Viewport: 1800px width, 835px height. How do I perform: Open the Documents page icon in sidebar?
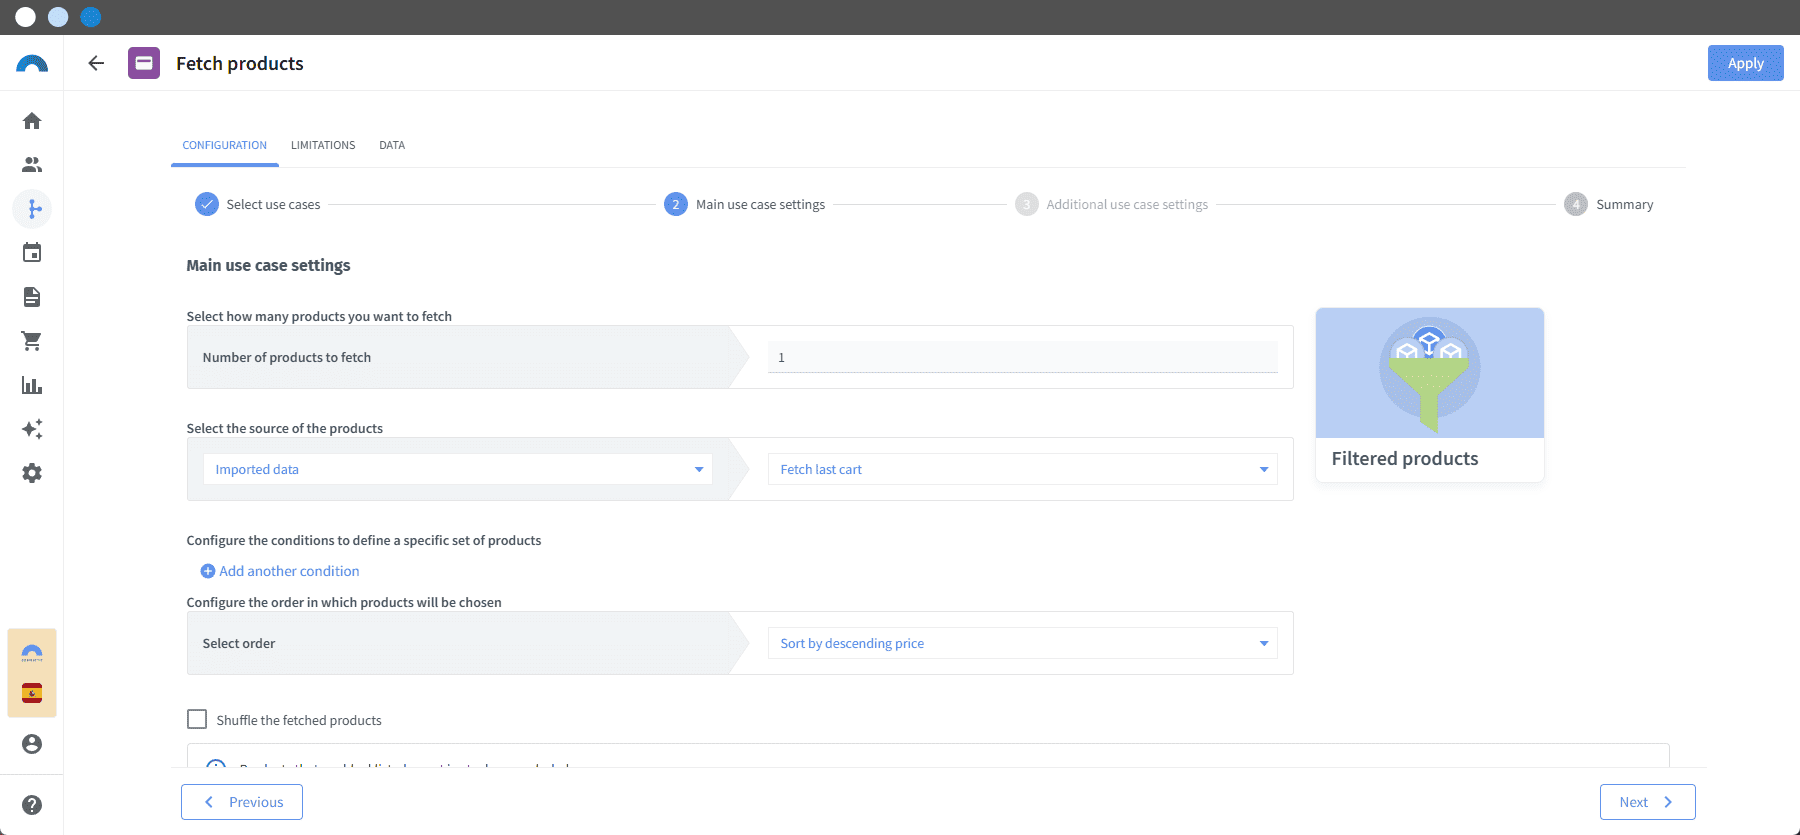(x=32, y=297)
